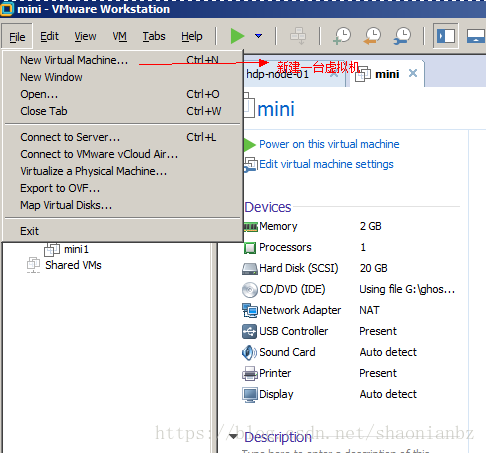Select the Printer device label
This screenshot has width=486, height=453.
tap(275, 373)
